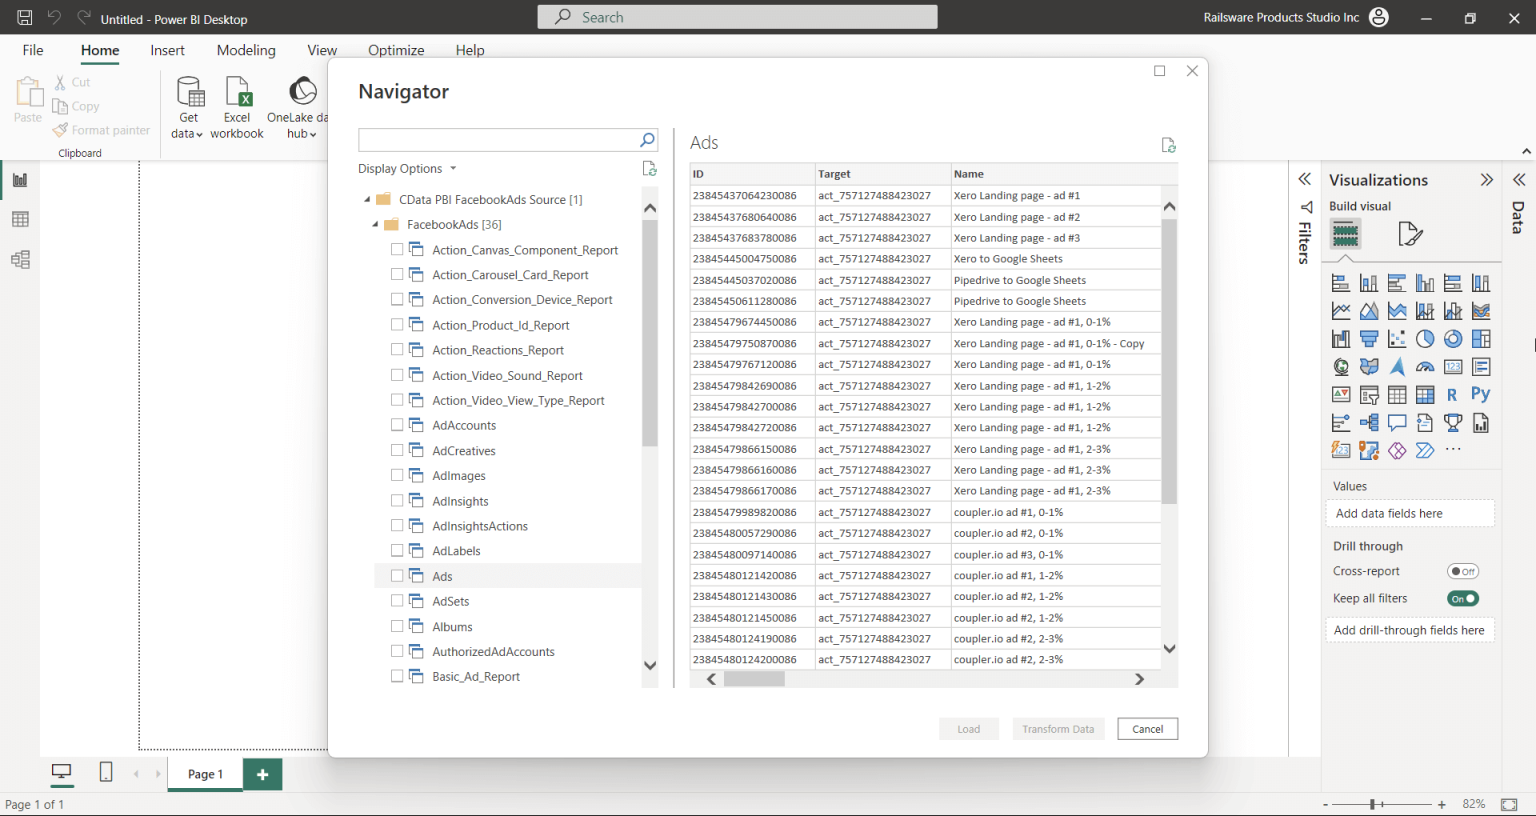Cancel the Navigator dialog
The width and height of the screenshot is (1536, 816).
[x=1147, y=728]
